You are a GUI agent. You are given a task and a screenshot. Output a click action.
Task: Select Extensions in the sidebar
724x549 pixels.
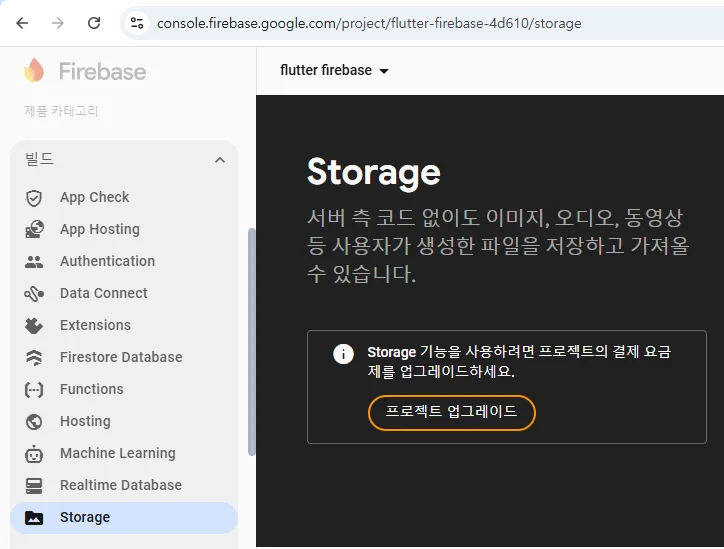124,325
